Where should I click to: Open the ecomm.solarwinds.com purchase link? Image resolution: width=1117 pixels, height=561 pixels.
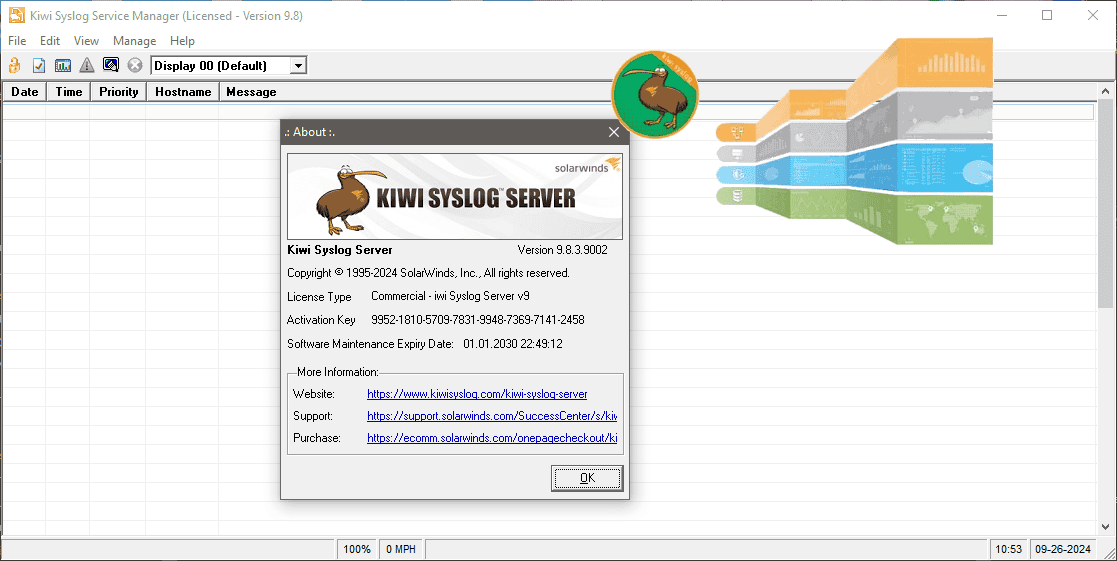pos(491,438)
